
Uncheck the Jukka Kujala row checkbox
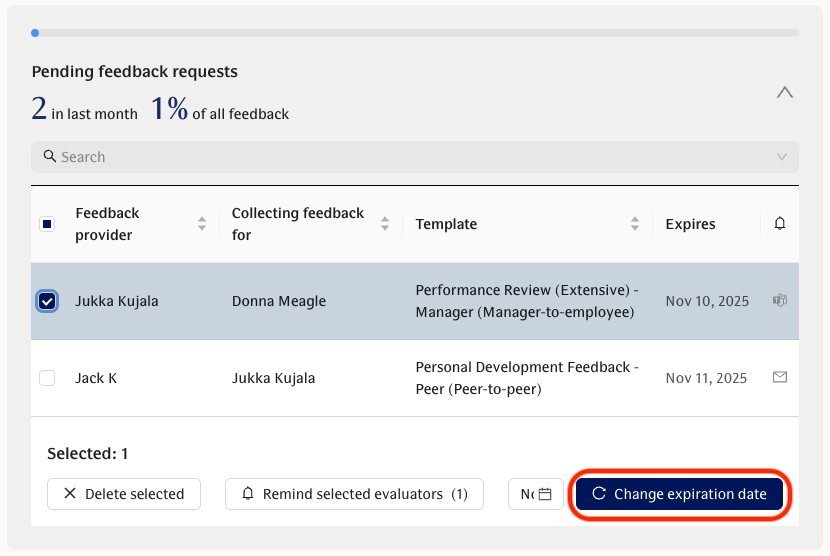click(x=47, y=301)
